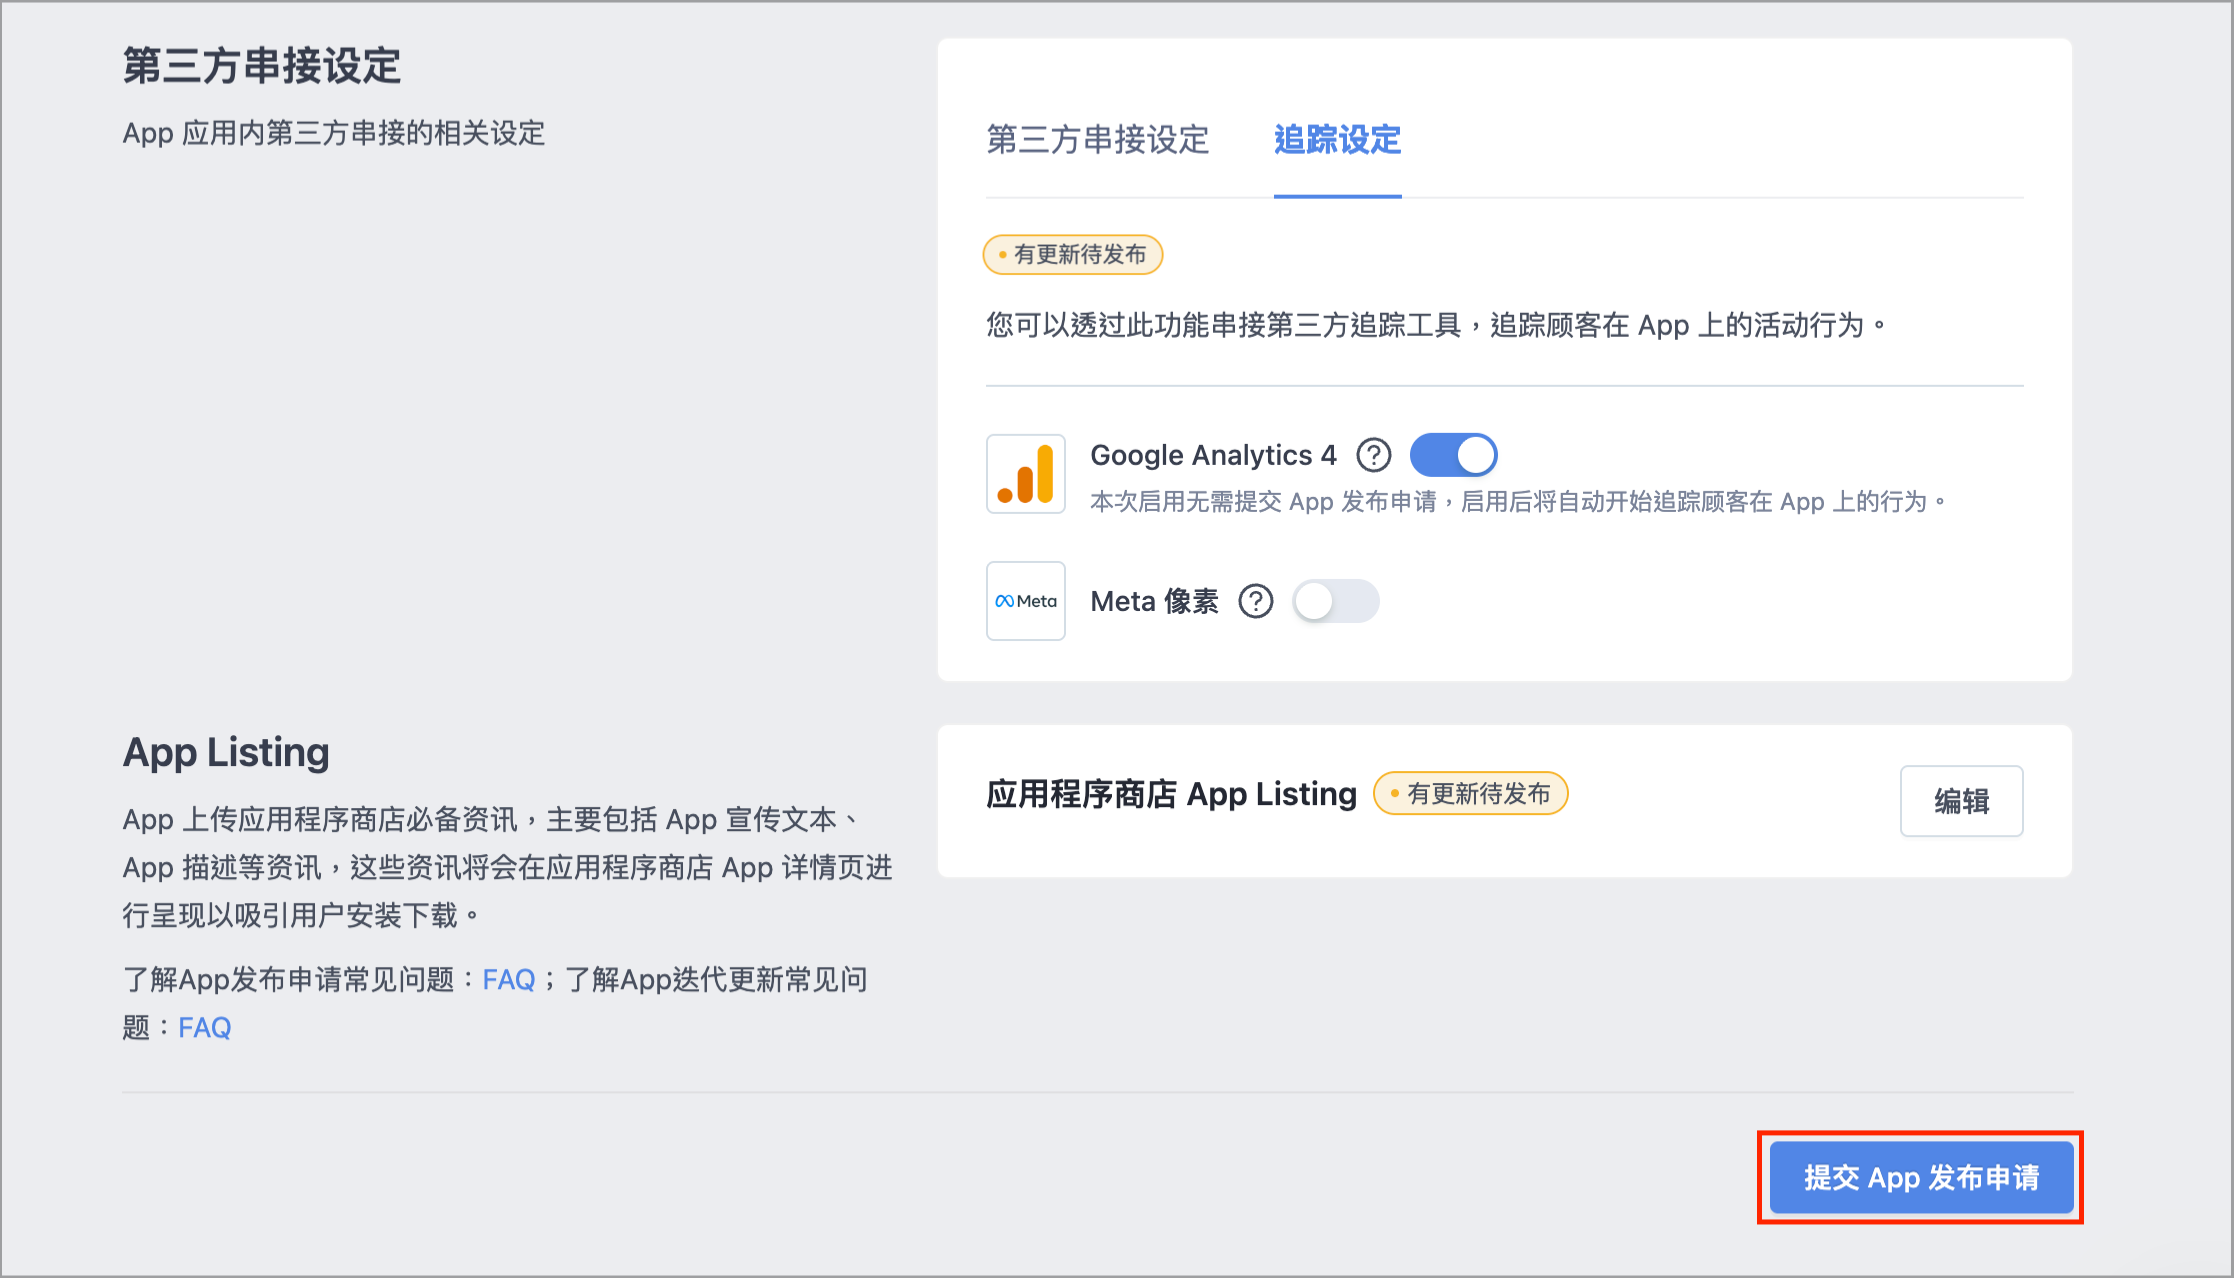
Task: Click the 您可以透过此功能串接第三方追踪工具 description
Action: click(1436, 325)
